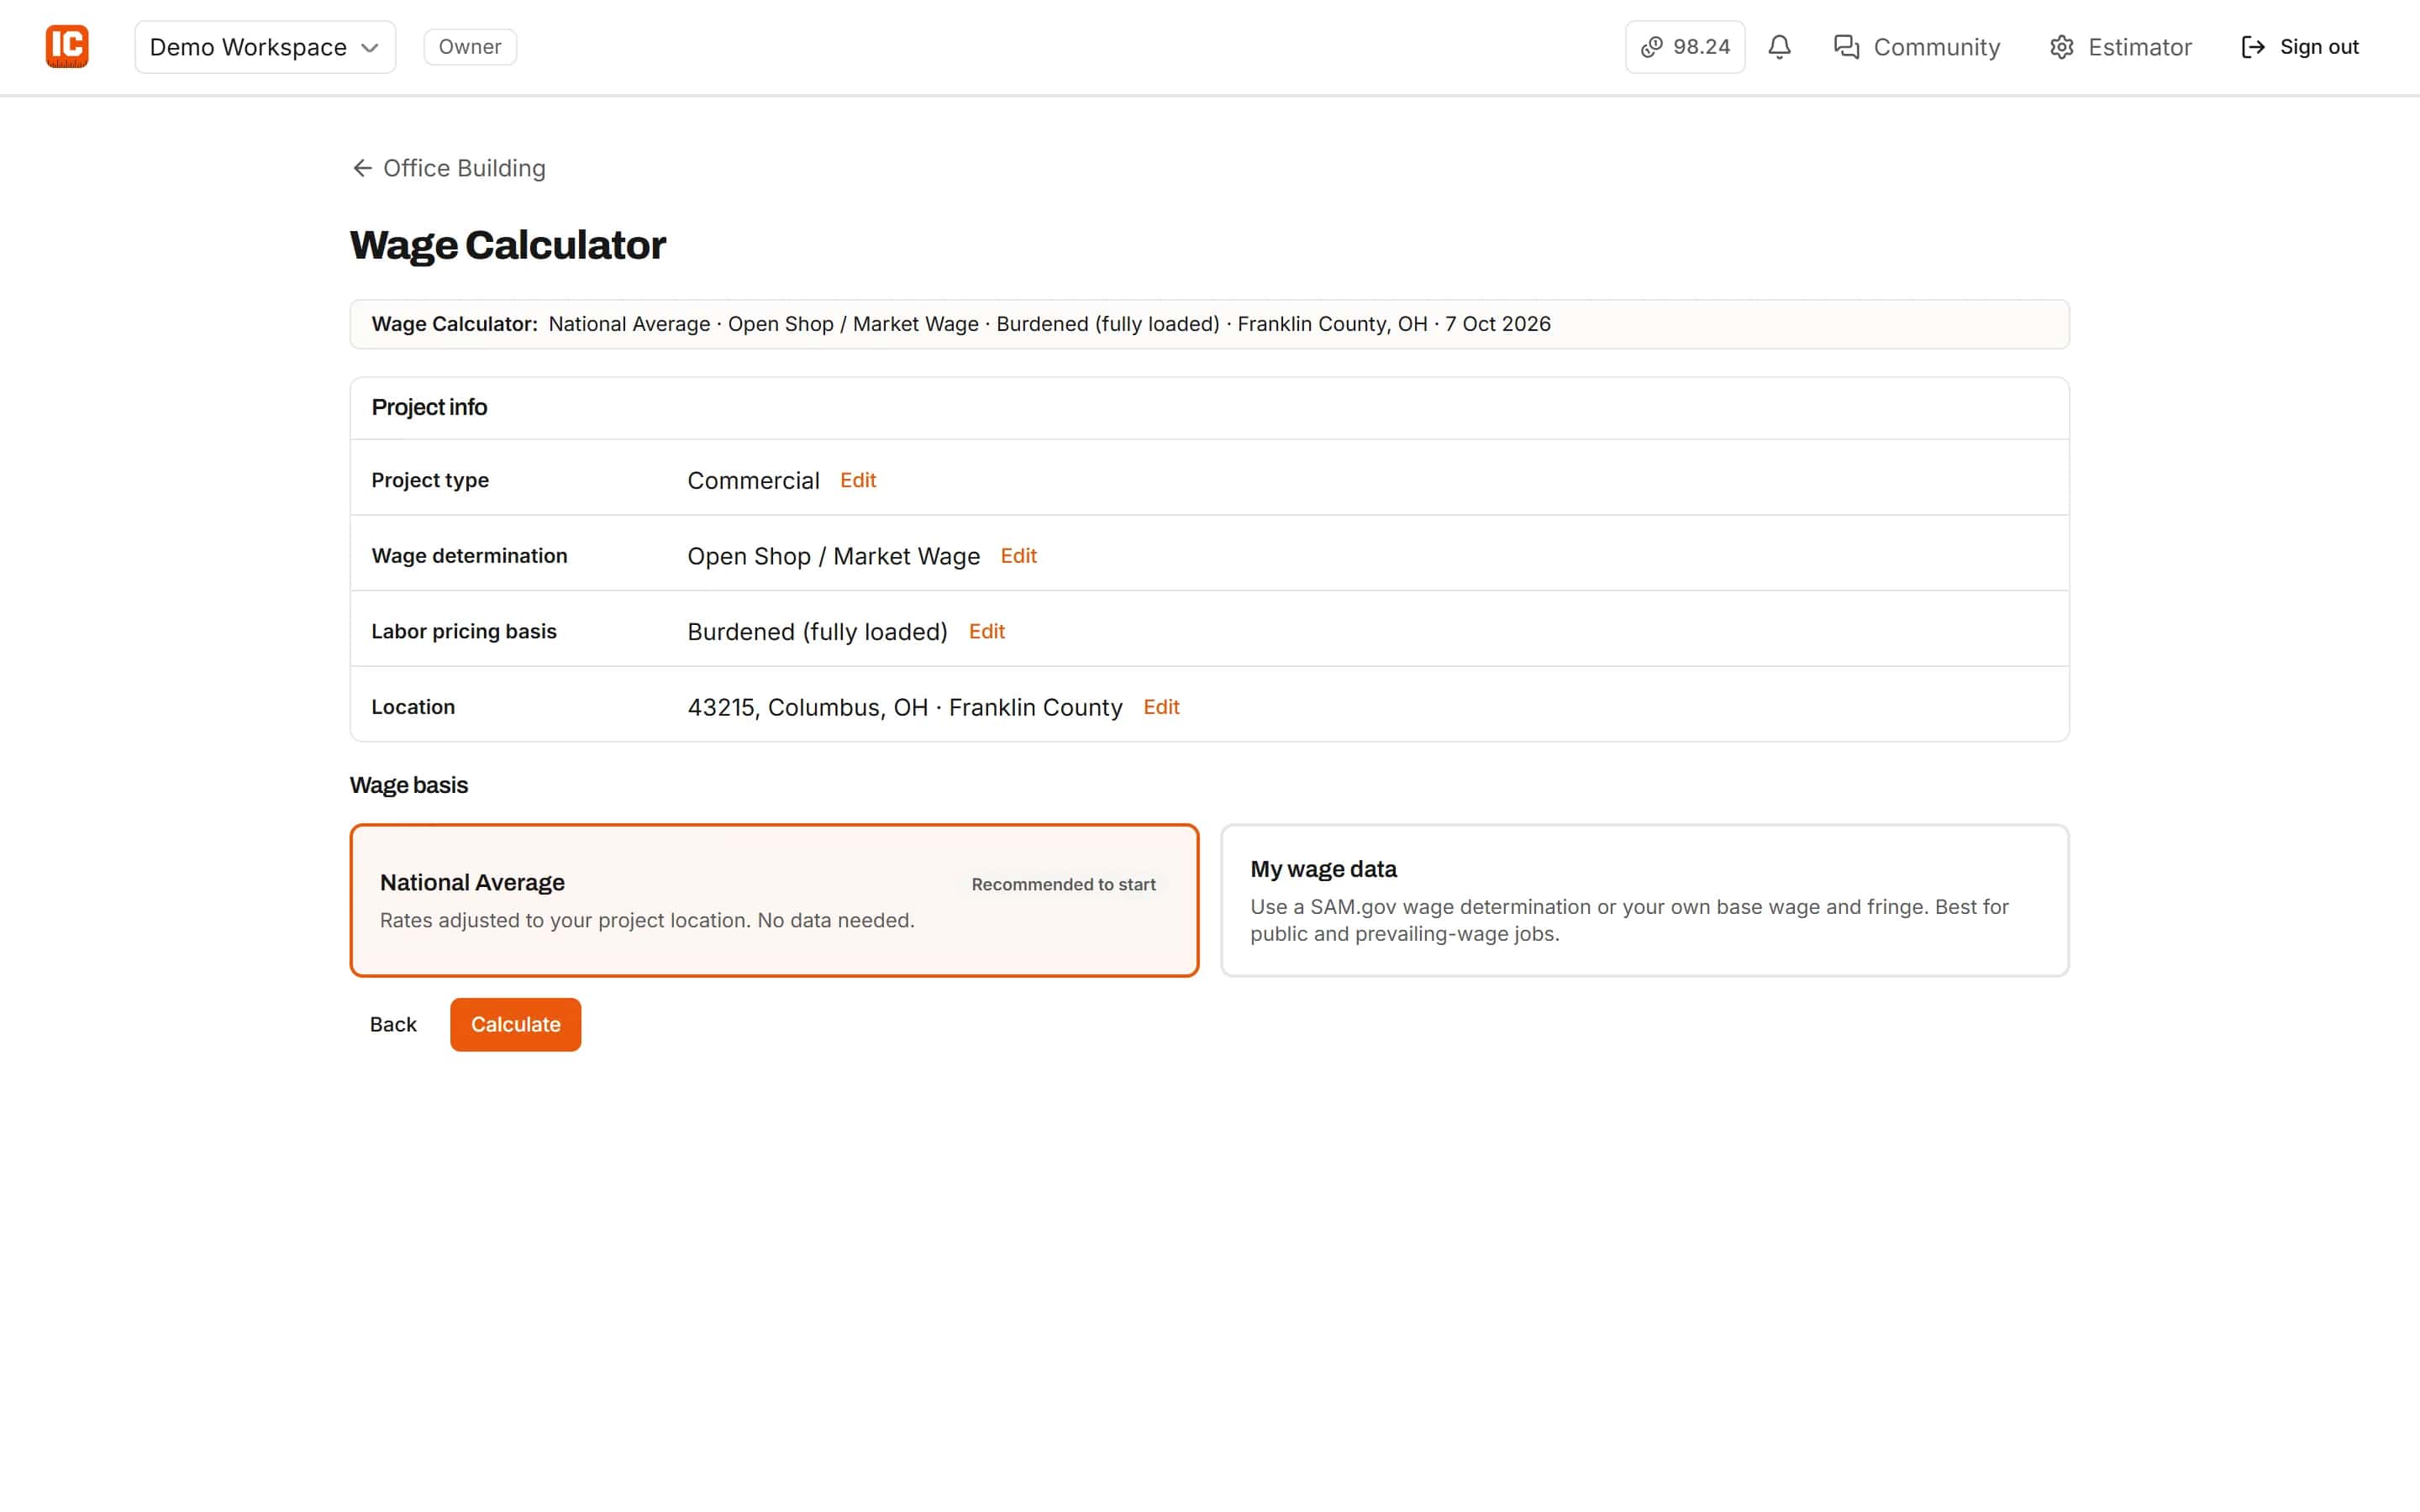The image size is (2420, 1512).
Task: Click '43215, Columbus, OH · Franklin County' text
Action: coord(904,707)
